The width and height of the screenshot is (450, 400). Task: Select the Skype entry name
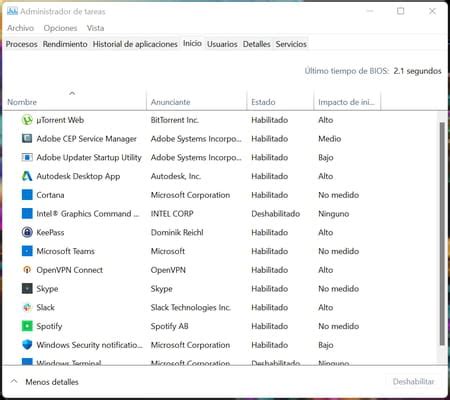pos(47,289)
